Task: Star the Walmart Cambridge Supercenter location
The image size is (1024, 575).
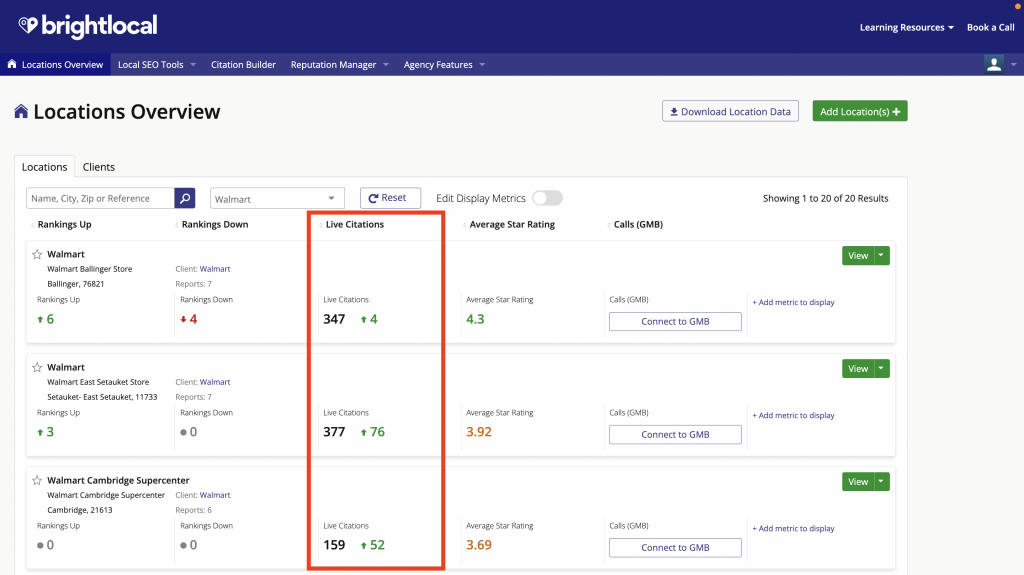Action: tap(37, 481)
